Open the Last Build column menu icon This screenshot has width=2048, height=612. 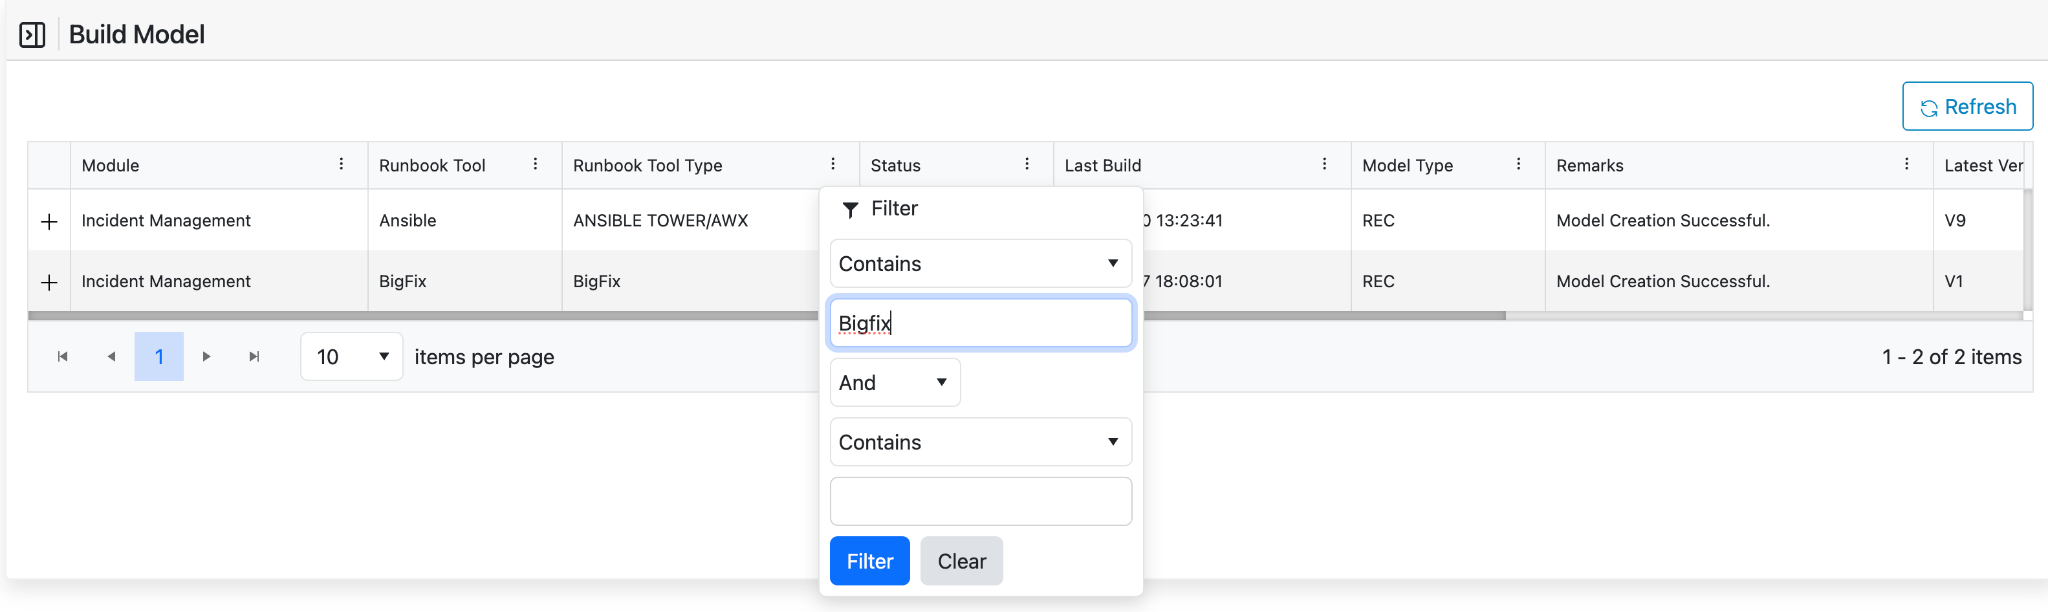[x=1324, y=164]
